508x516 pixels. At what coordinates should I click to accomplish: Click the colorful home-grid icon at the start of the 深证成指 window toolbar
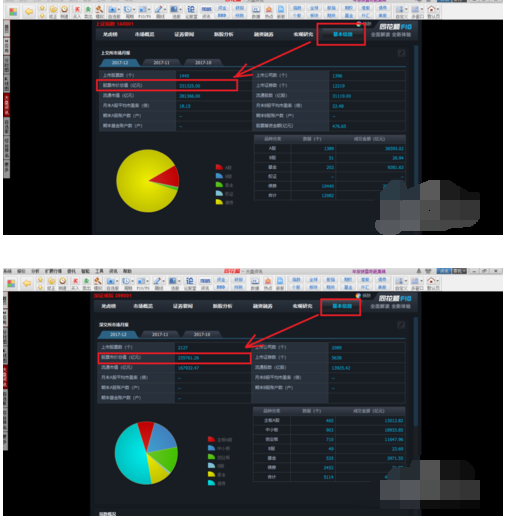click(11, 283)
